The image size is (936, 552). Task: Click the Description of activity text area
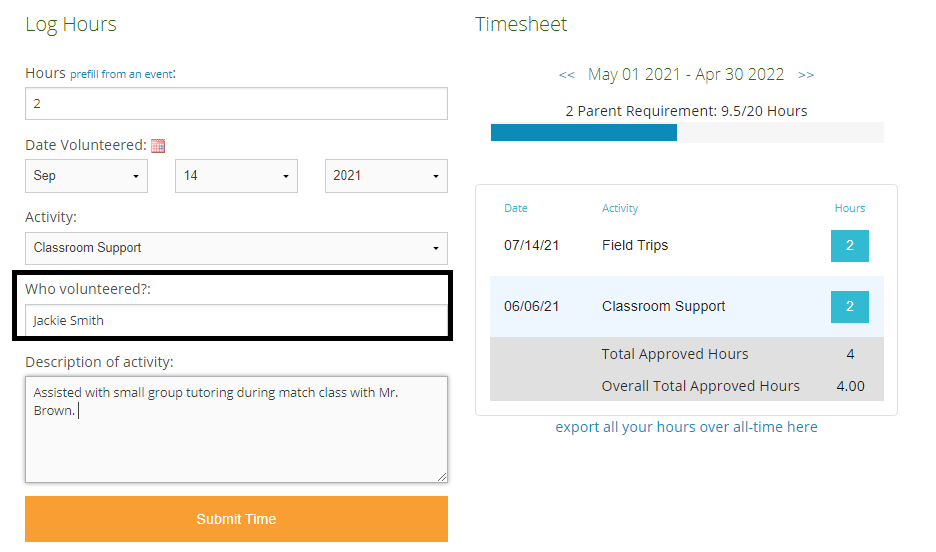(236, 429)
